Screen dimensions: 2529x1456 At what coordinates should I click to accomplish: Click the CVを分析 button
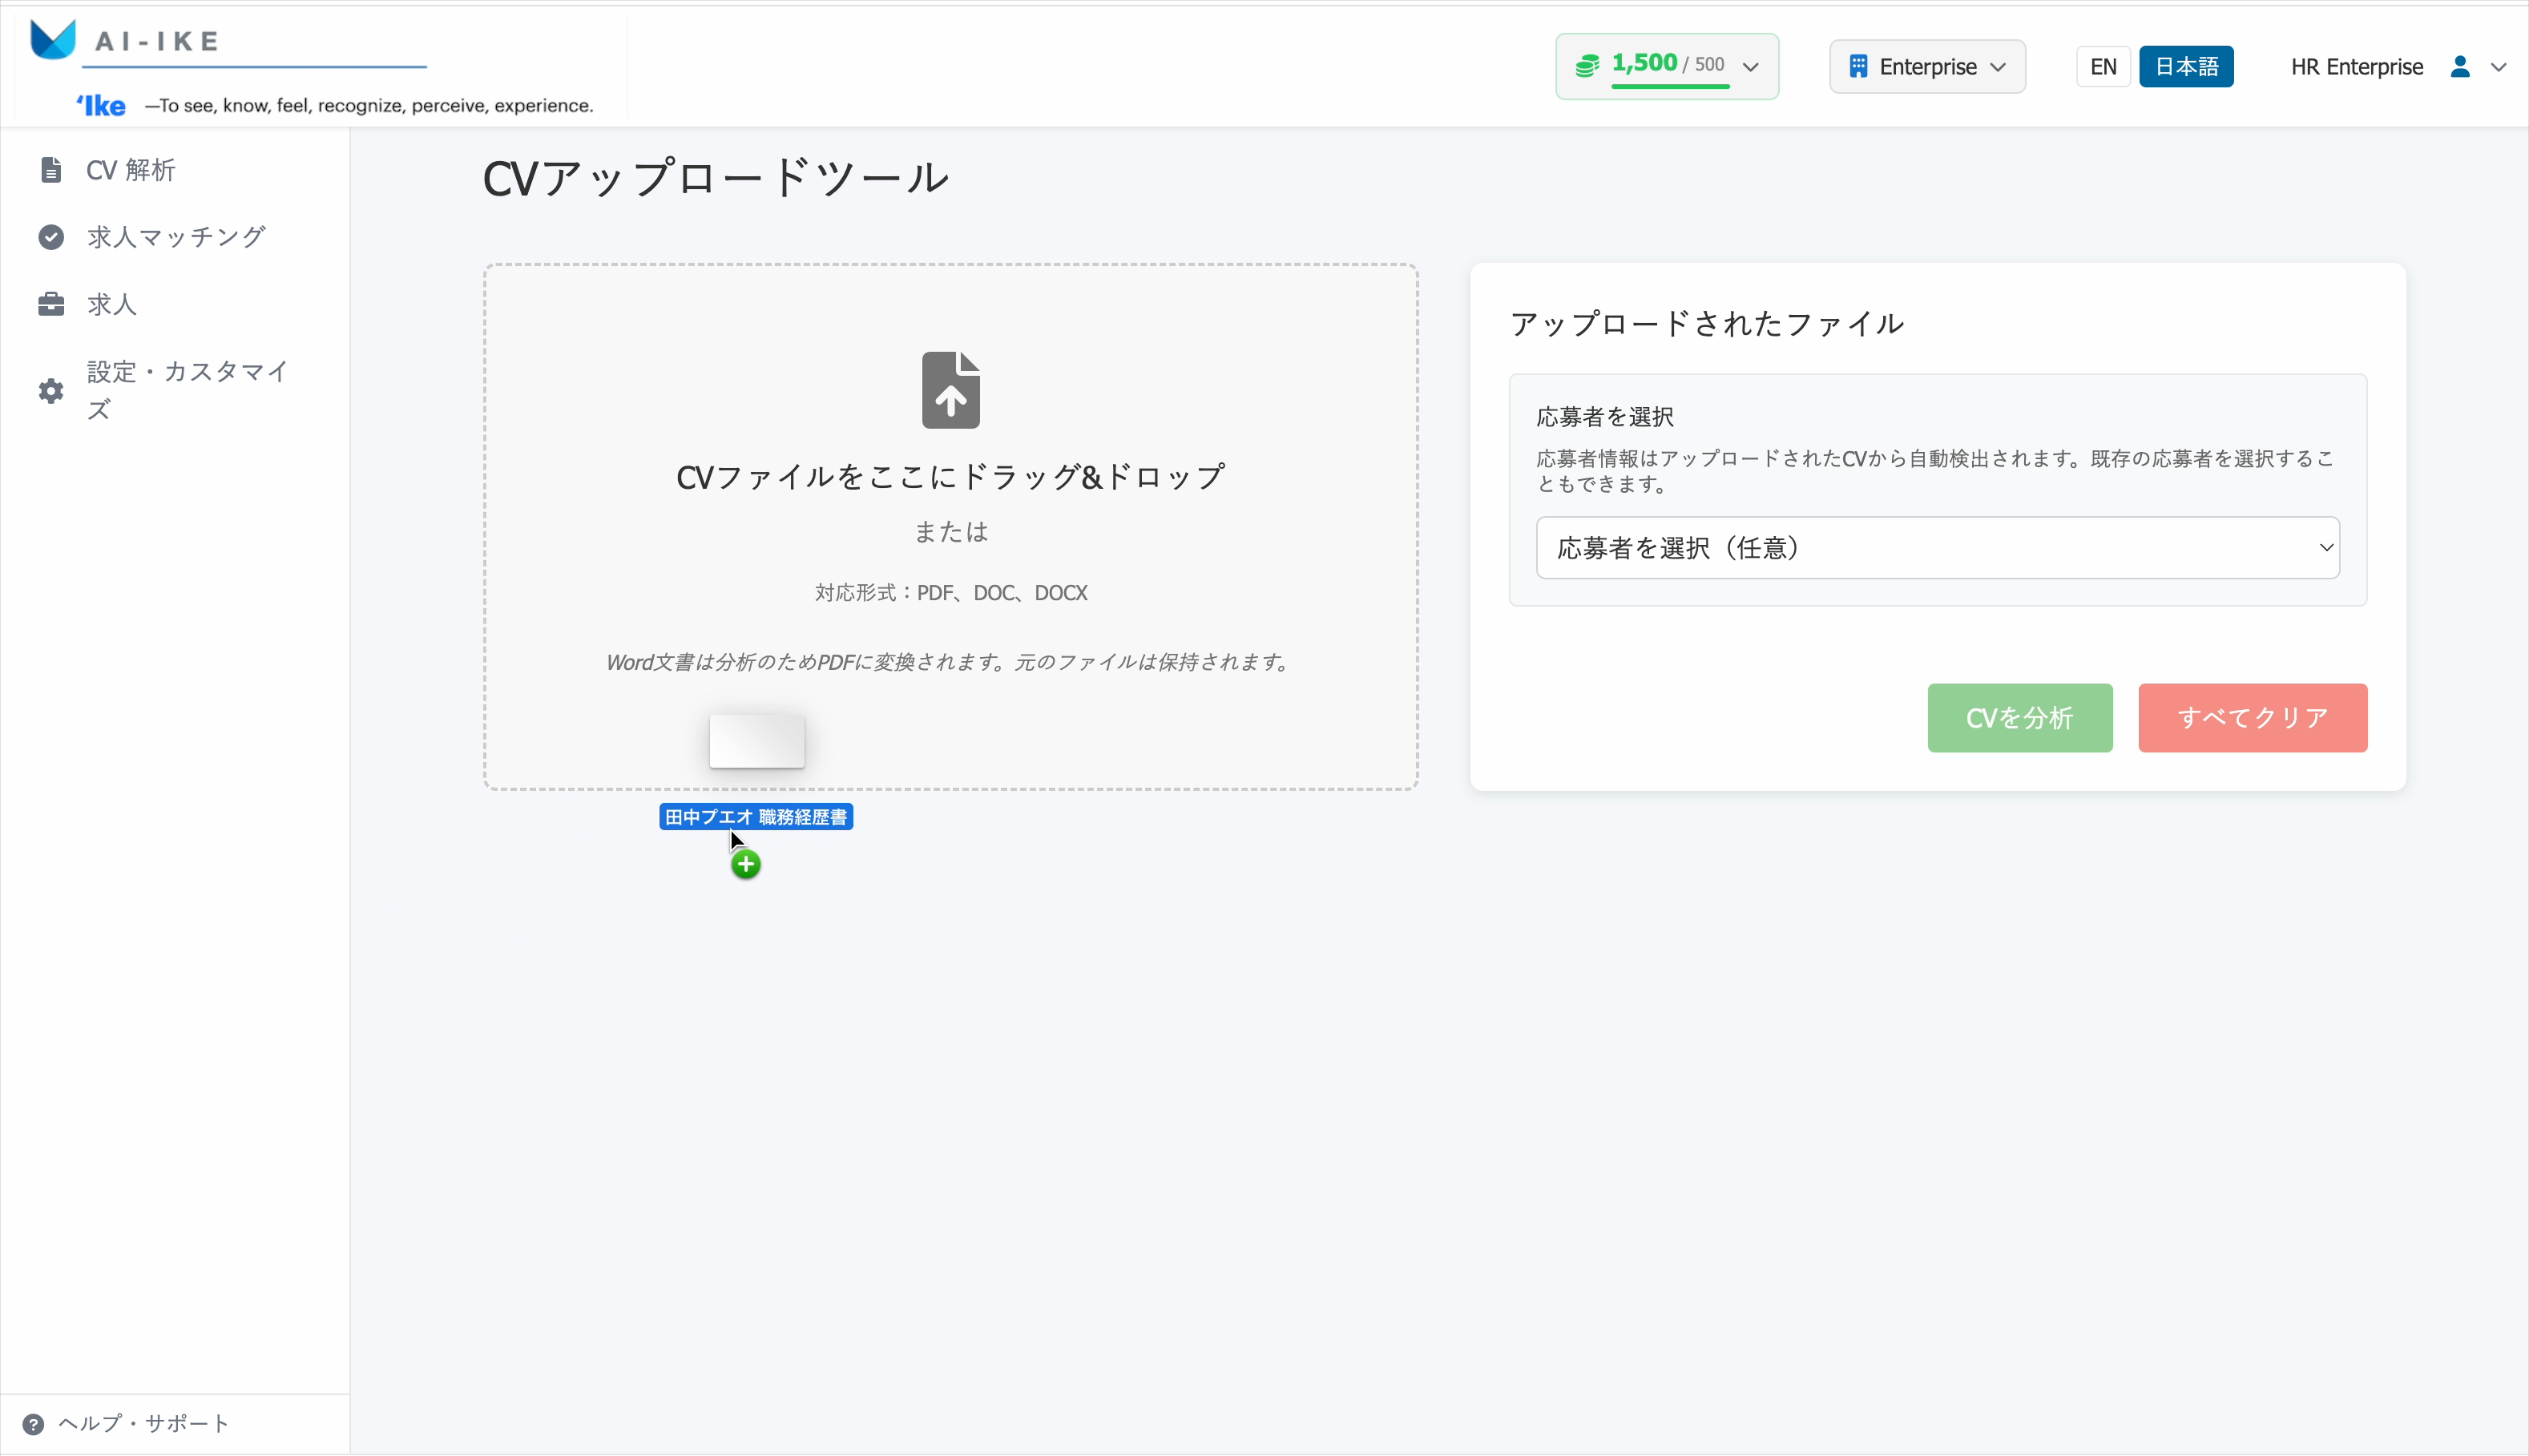2019,718
